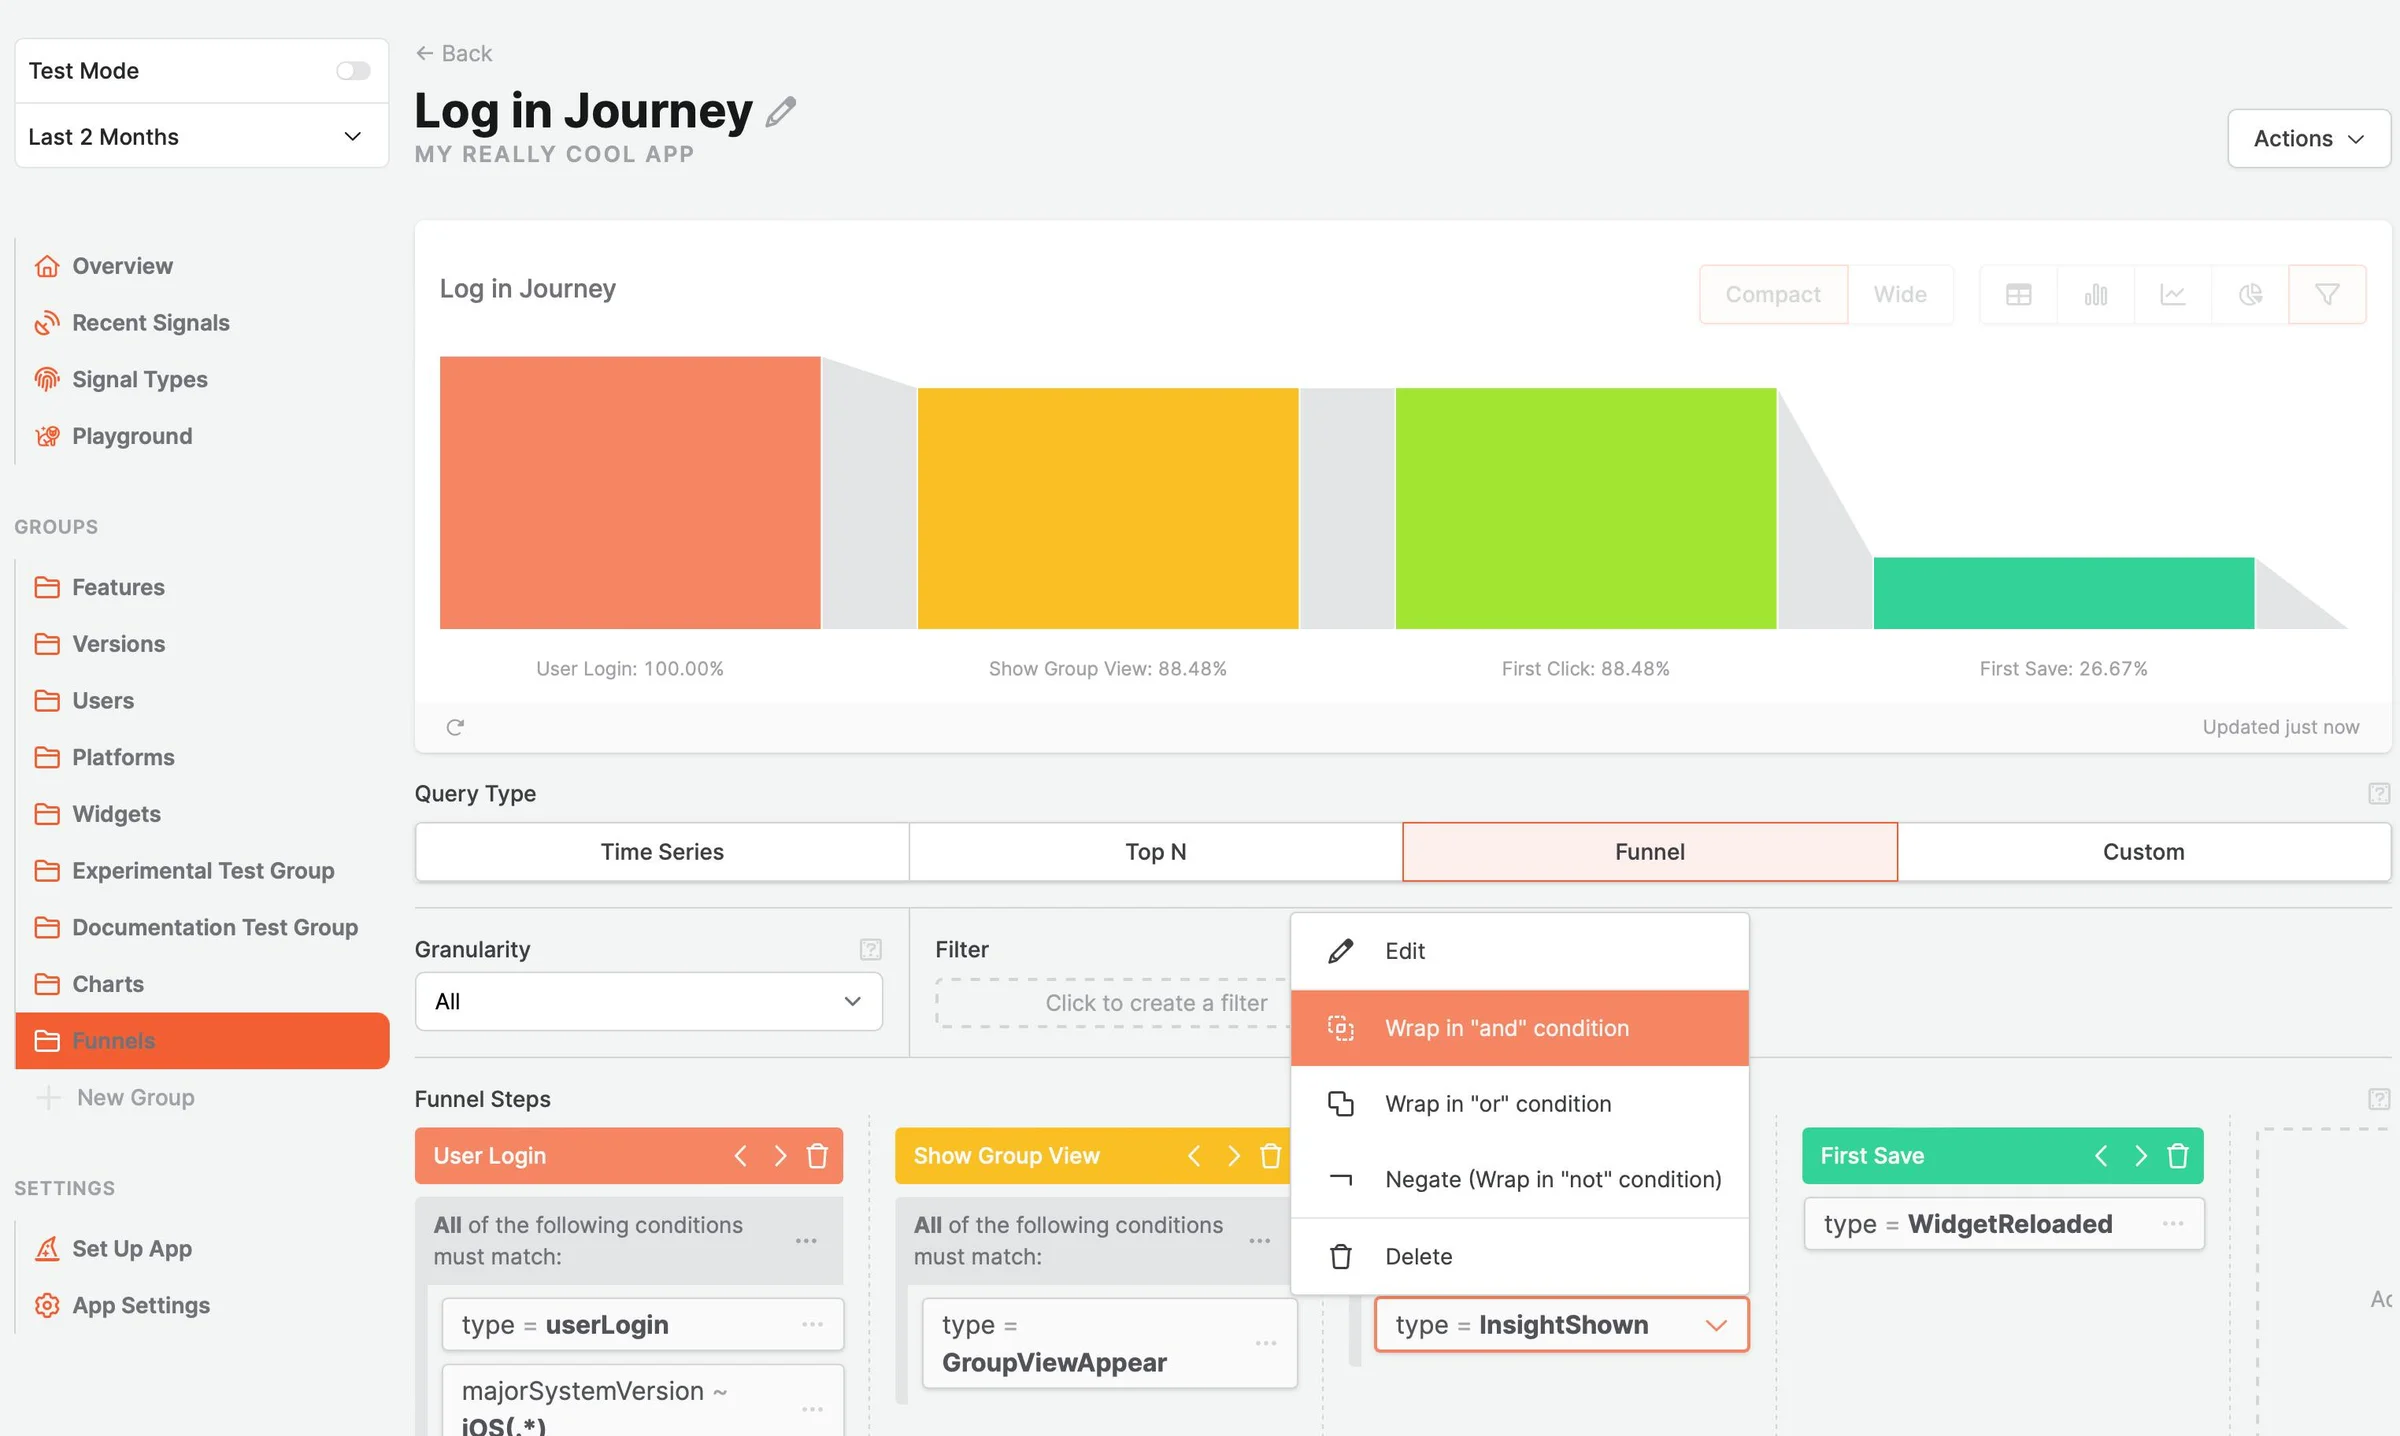Click the orange User Login funnel bar
The image size is (2400, 1436).
coord(630,493)
